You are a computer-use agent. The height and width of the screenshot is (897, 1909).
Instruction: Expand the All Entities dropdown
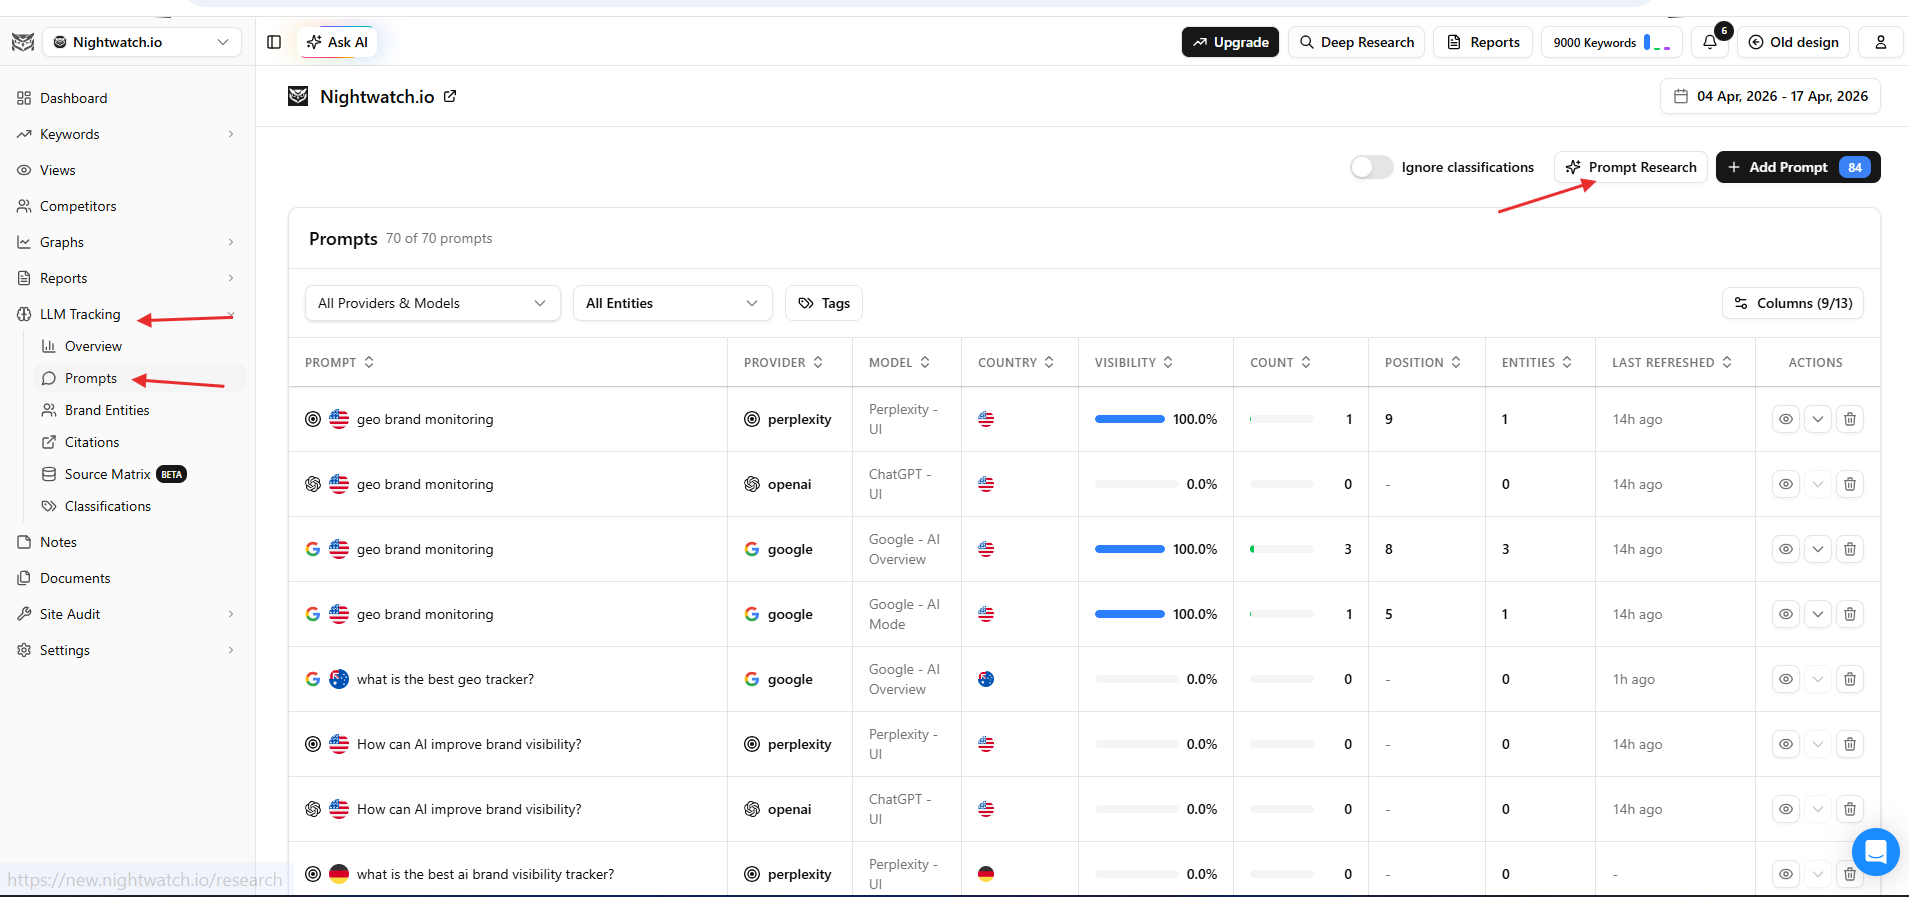pos(672,303)
